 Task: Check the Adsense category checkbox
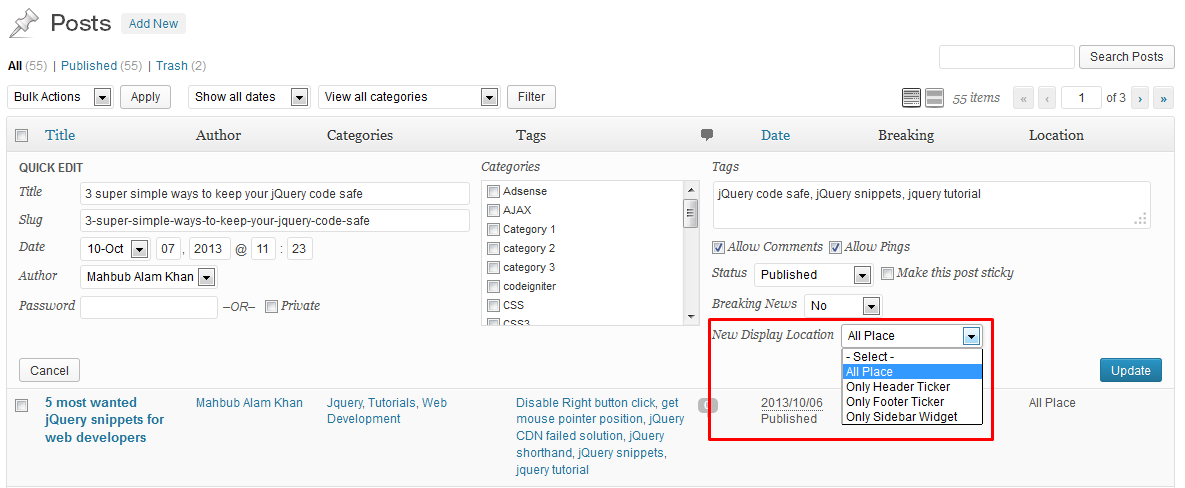pos(493,192)
